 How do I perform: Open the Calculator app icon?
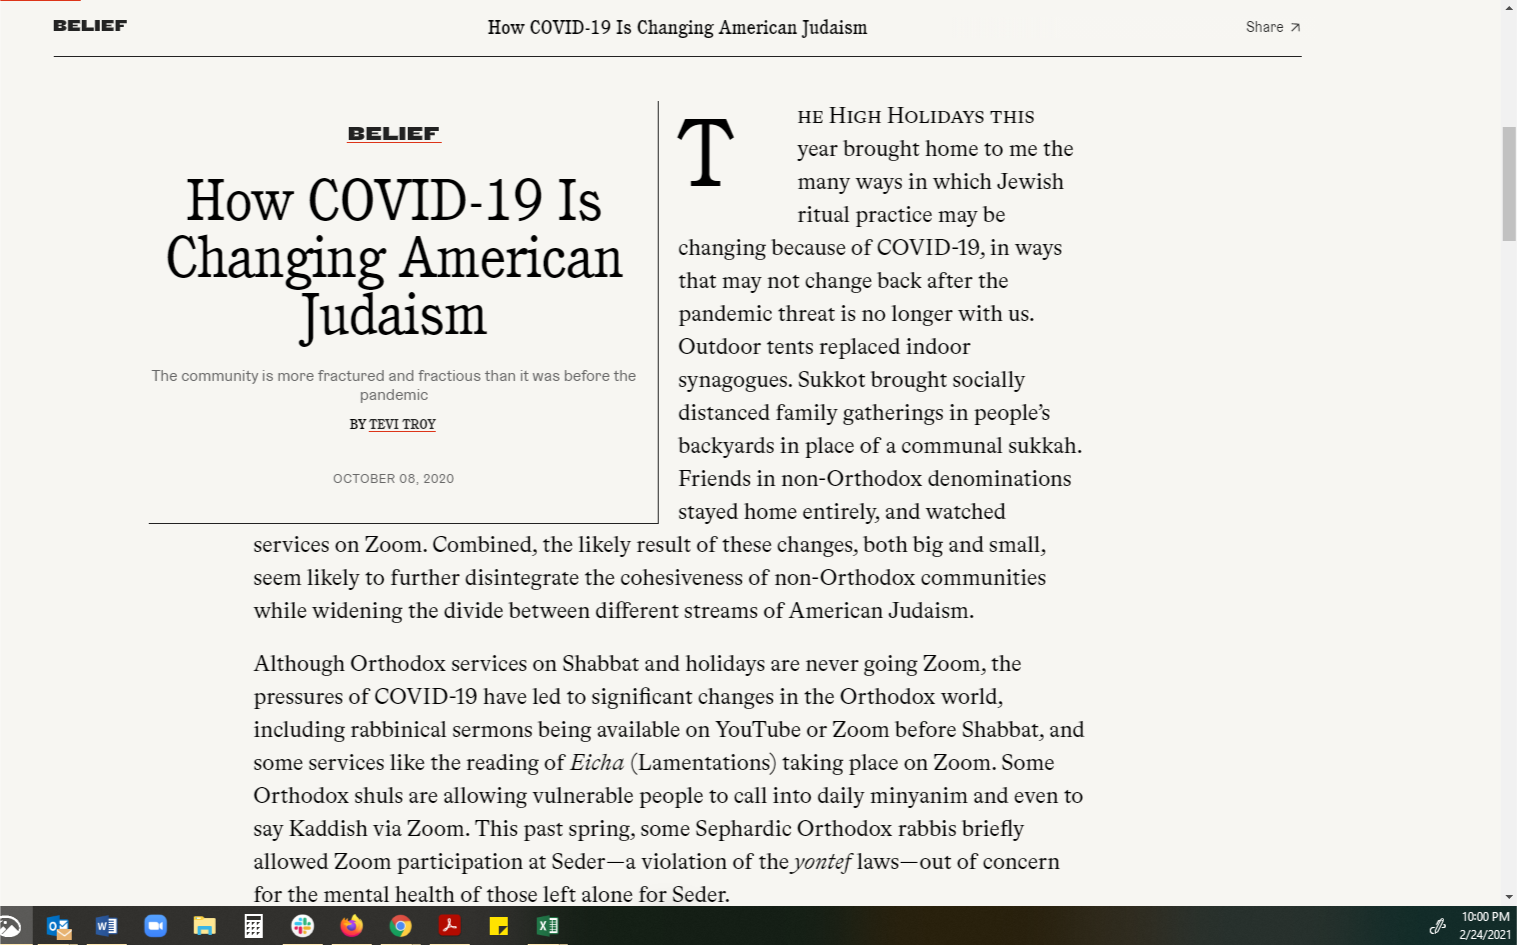[253, 926]
